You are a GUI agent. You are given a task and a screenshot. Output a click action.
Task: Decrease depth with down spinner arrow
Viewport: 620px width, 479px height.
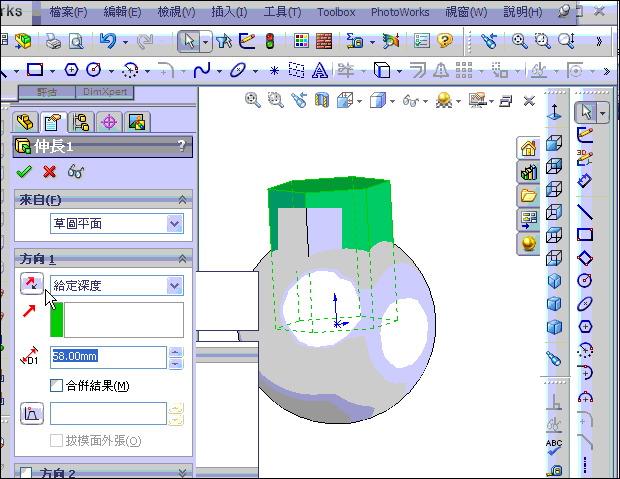[x=176, y=364]
